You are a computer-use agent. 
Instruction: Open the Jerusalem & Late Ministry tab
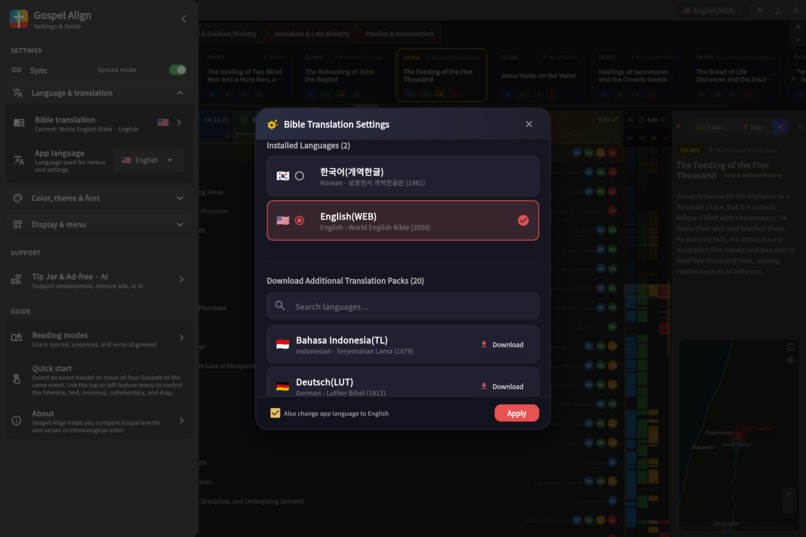[x=311, y=34]
